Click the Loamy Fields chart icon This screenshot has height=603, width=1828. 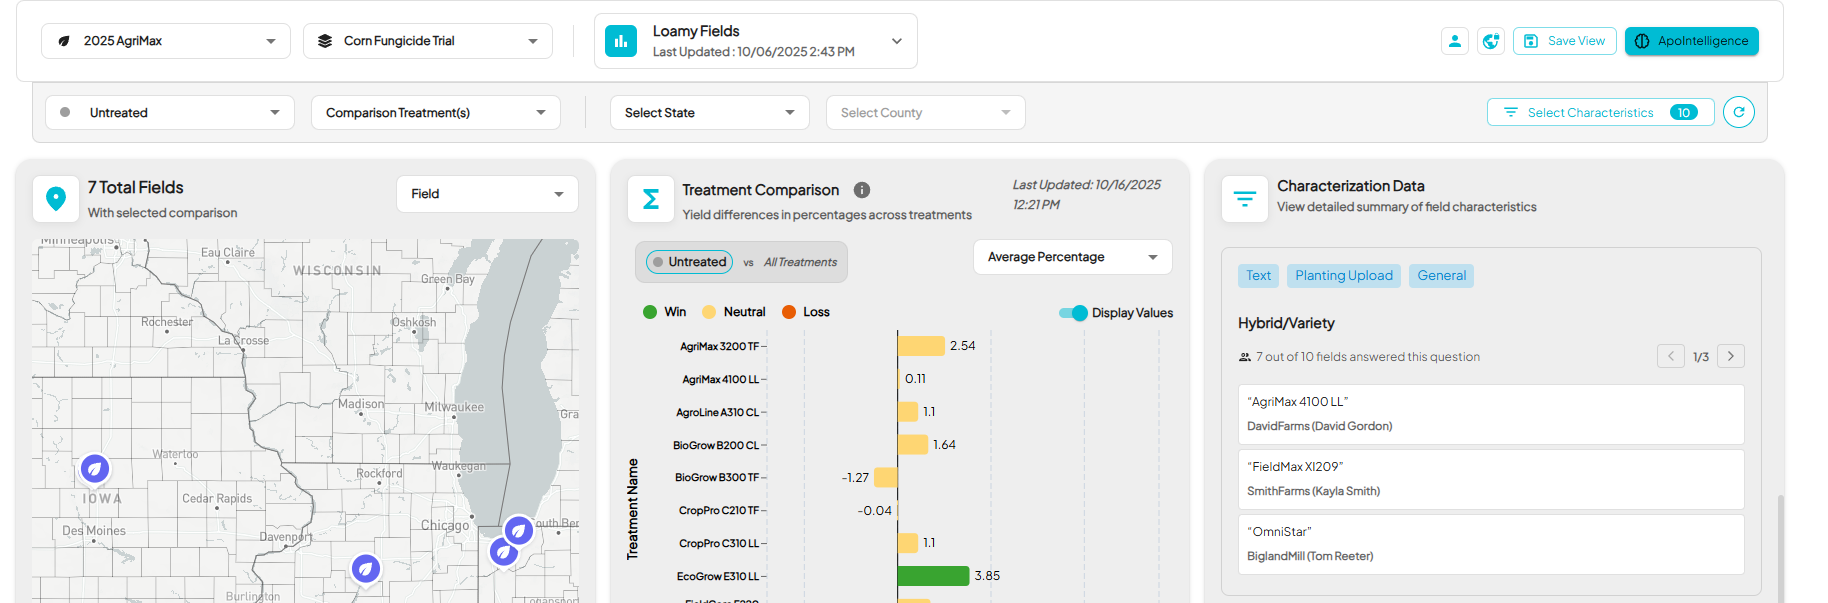click(x=621, y=41)
